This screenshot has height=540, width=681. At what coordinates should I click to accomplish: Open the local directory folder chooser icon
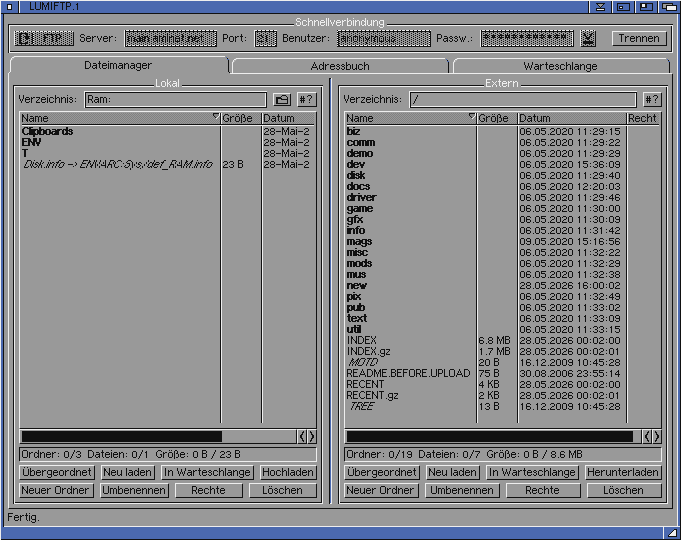click(282, 99)
